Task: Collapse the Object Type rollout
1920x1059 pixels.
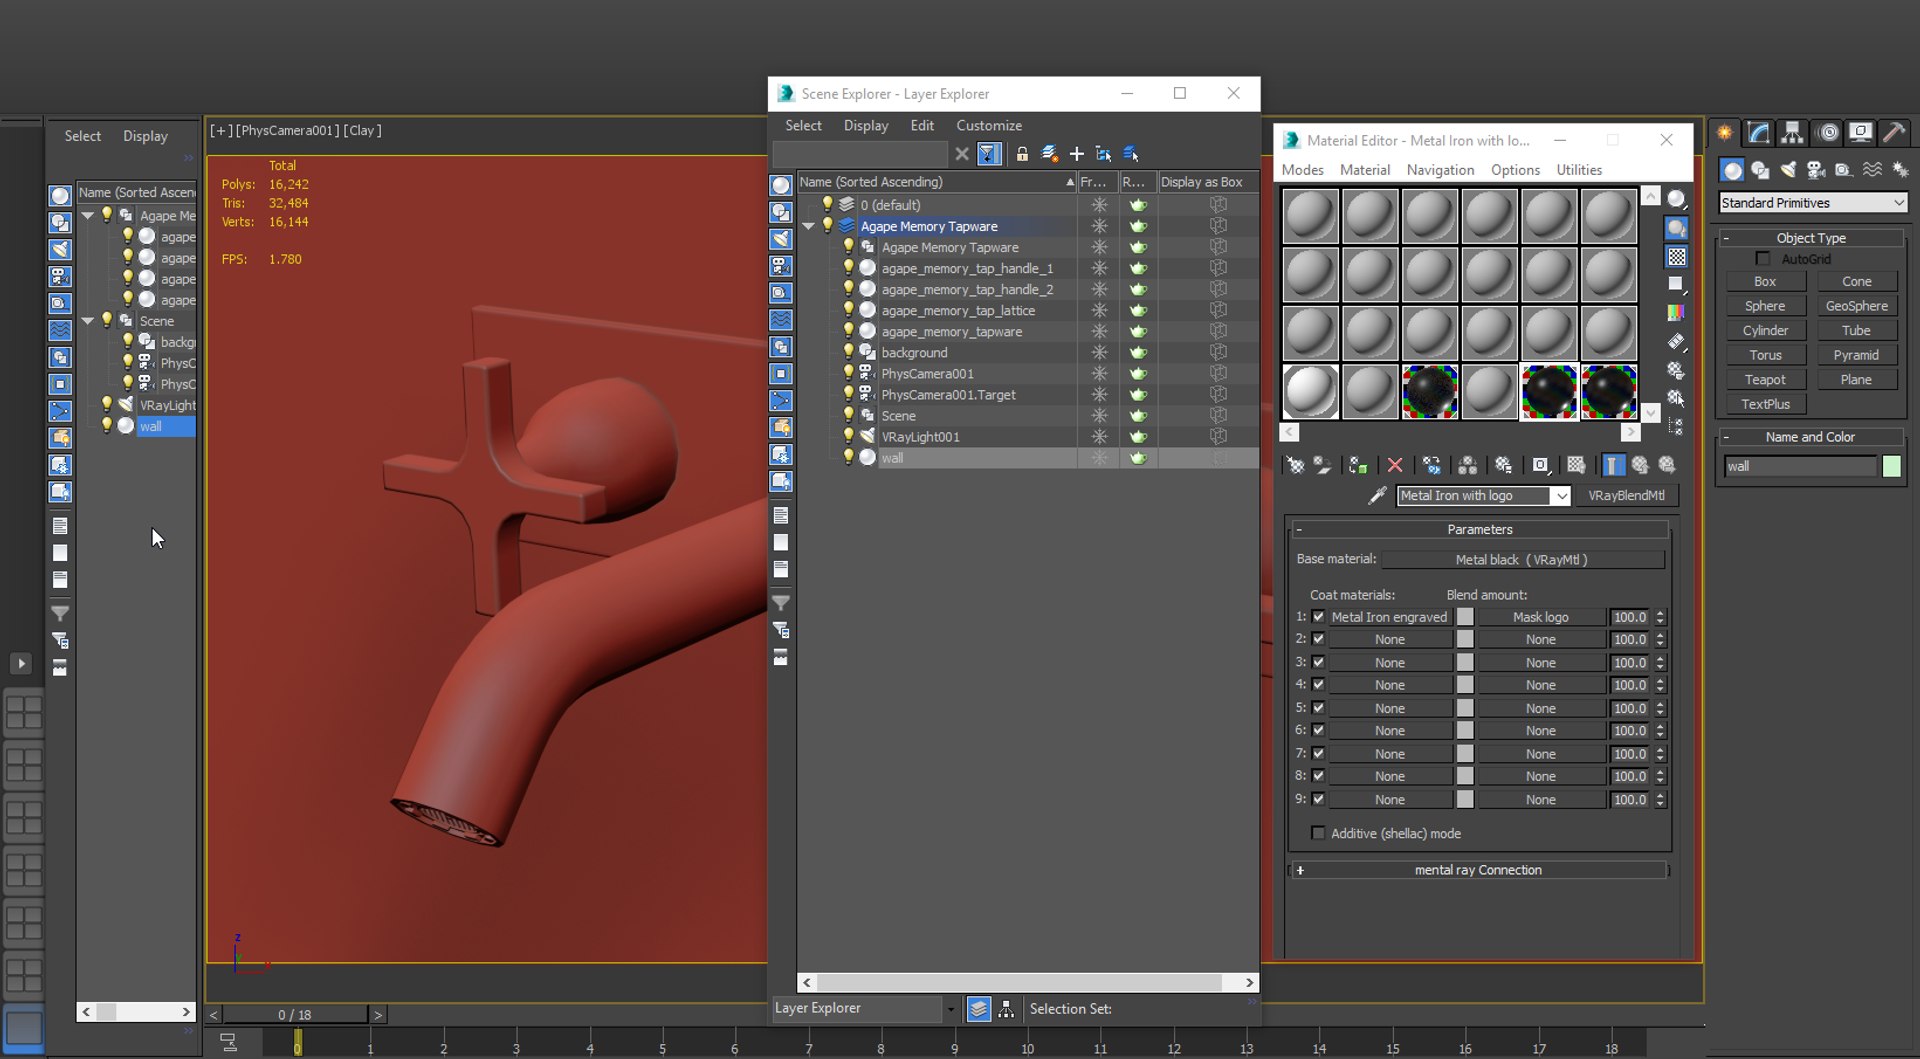Action: coord(1811,238)
